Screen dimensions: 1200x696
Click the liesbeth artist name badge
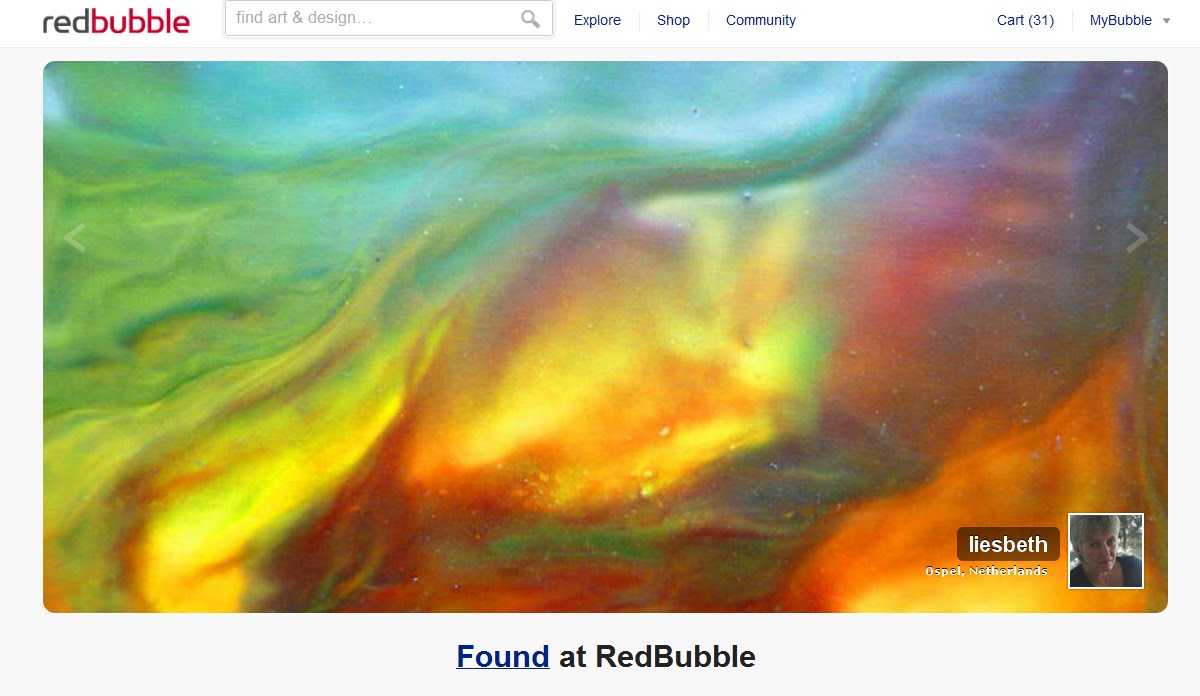click(x=1008, y=544)
